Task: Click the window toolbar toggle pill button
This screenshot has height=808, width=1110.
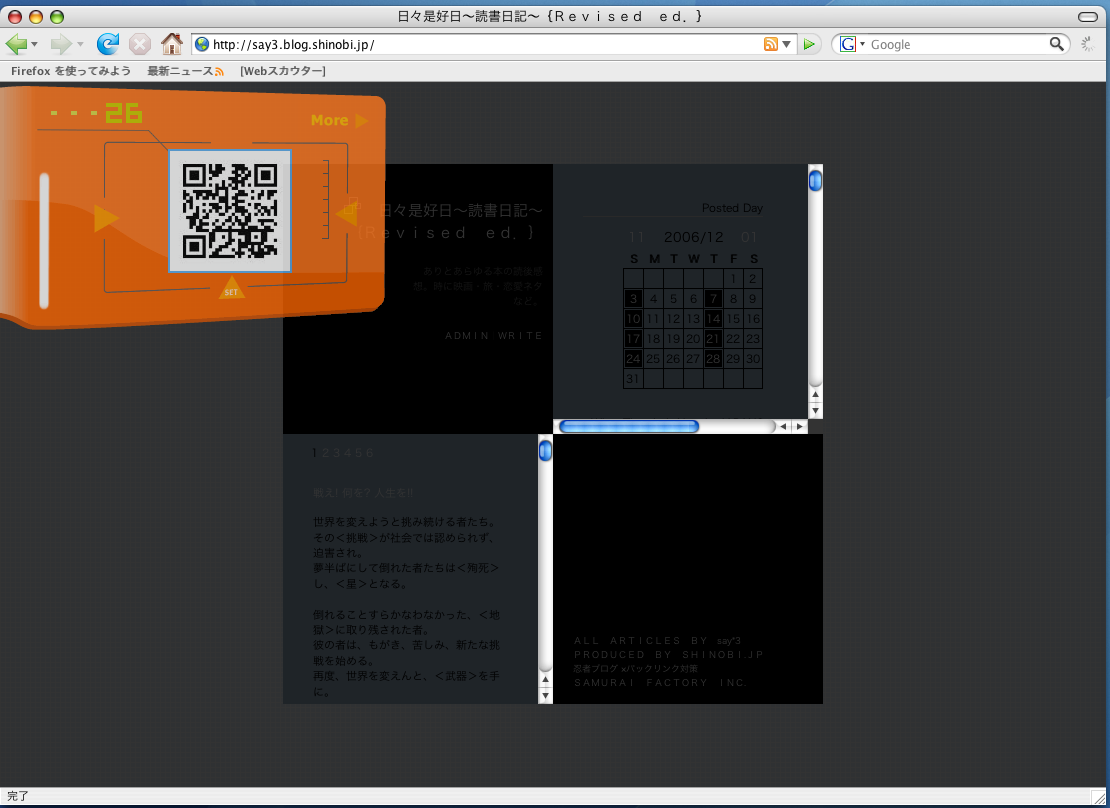Action: tap(1087, 16)
